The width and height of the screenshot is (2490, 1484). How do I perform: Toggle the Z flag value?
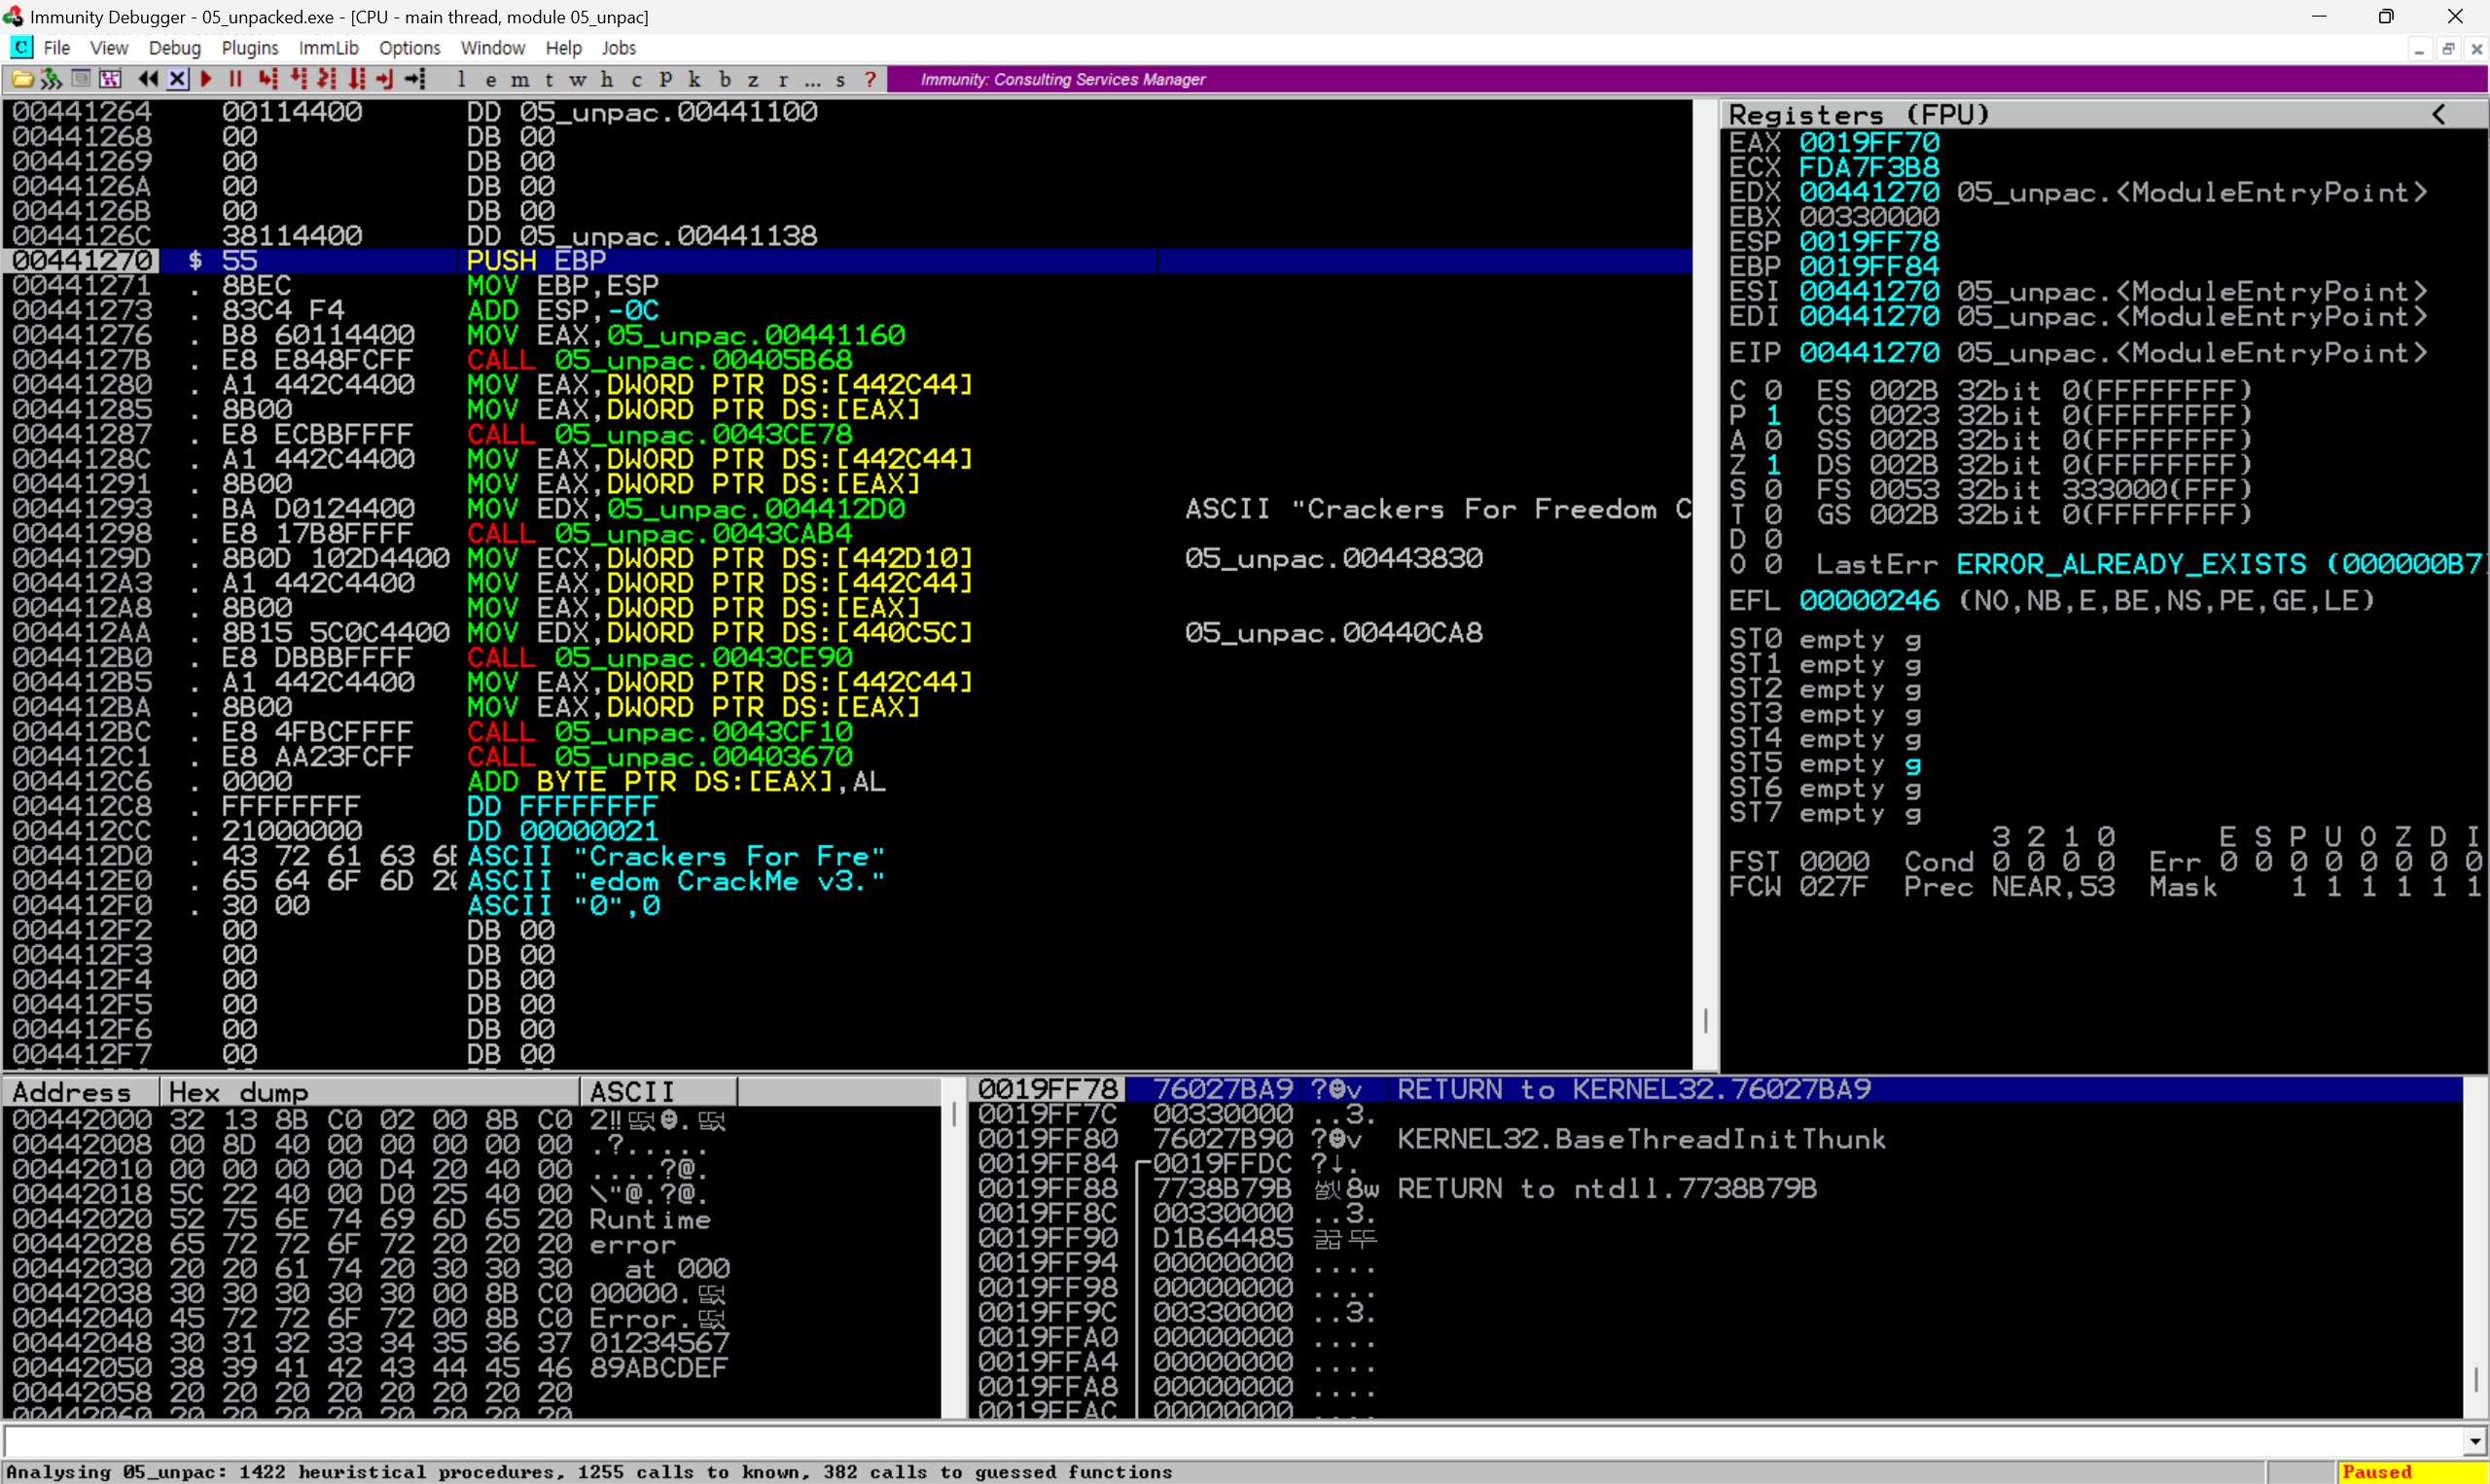(x=1773, y=465)
